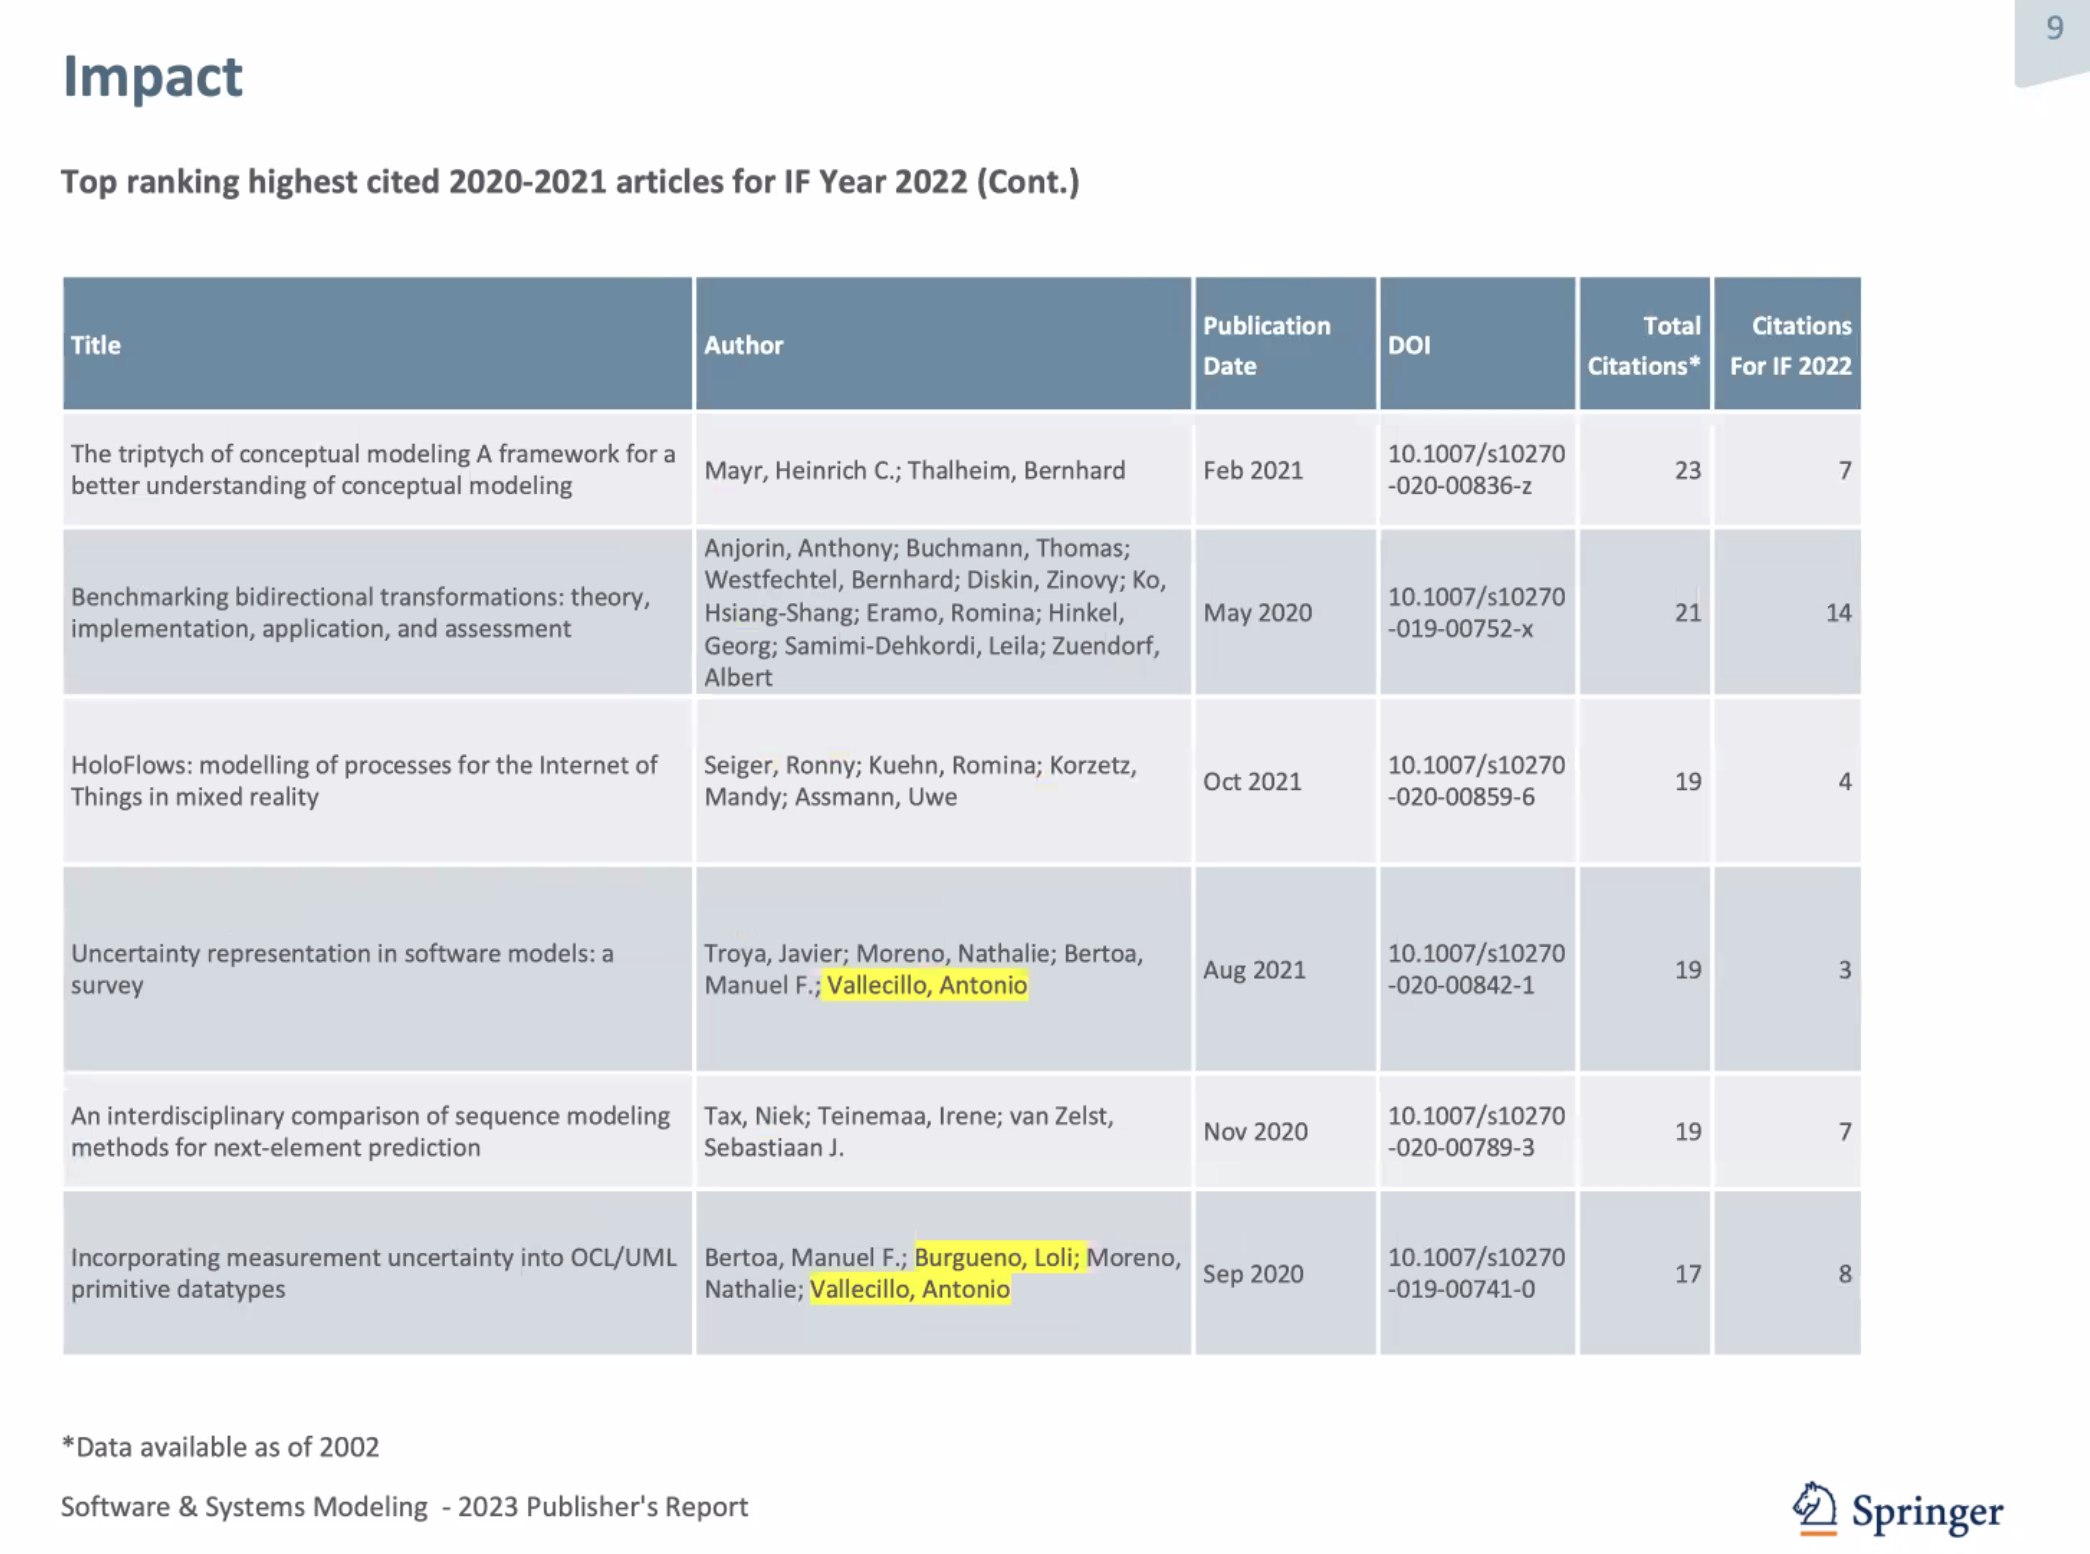Click highlighted Burgueno, Loli author name
The width and height of the screenshot is (2090, 1554).
[998, 1257]
